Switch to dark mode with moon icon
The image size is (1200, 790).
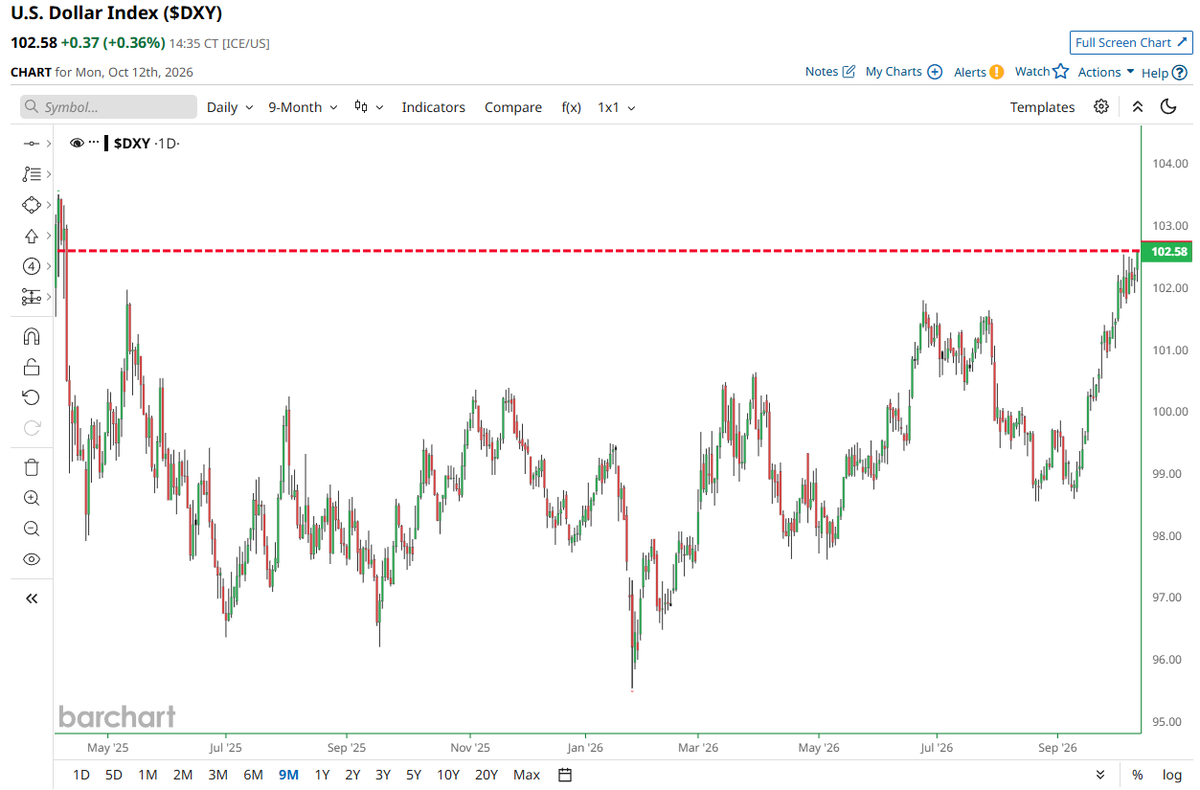click(1168, 107)
